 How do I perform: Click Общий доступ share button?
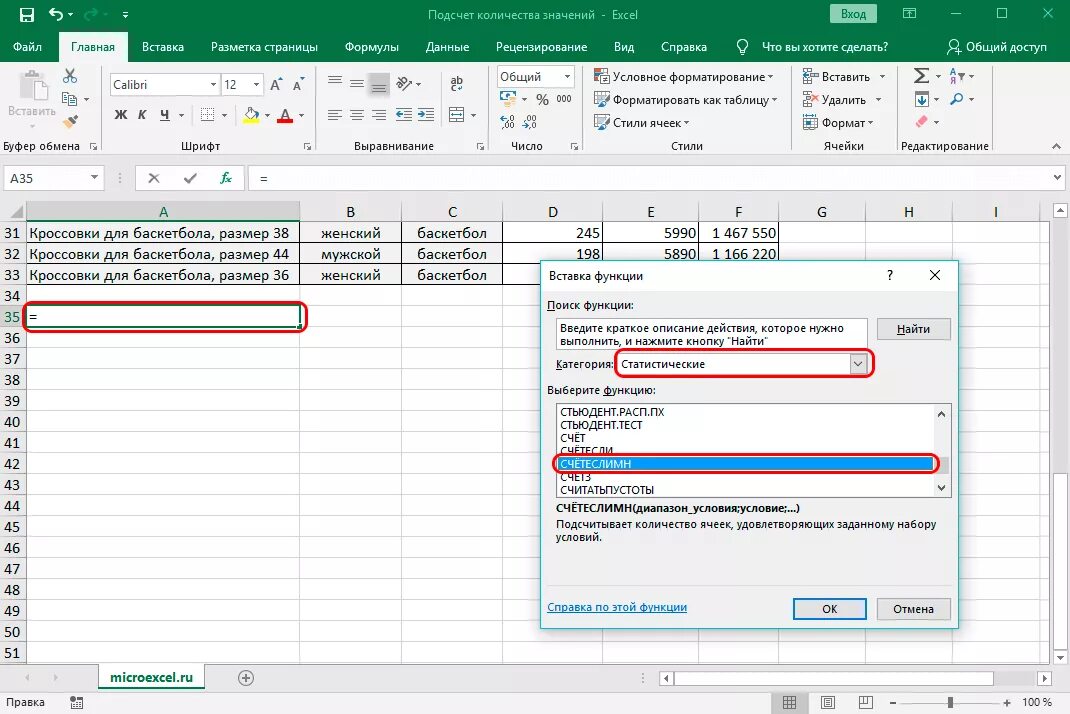pos(997,47)
